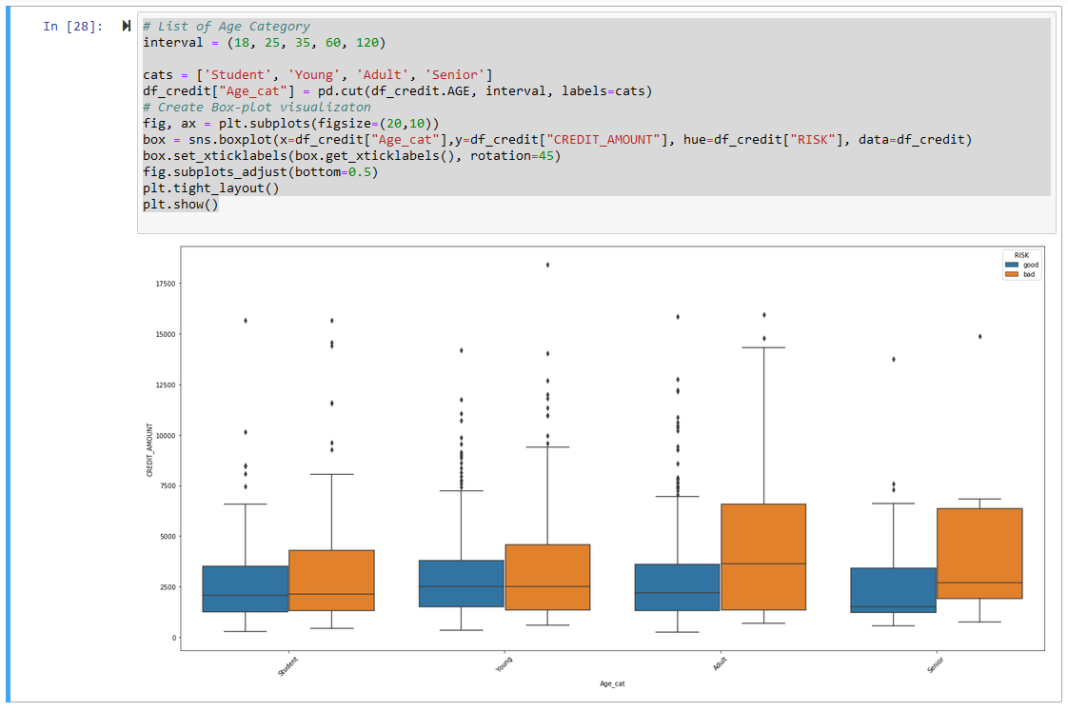Click the blue 'good' color swatch in legend
The width and height of the screenshot is (1068, 712).
coord(1011,264)
